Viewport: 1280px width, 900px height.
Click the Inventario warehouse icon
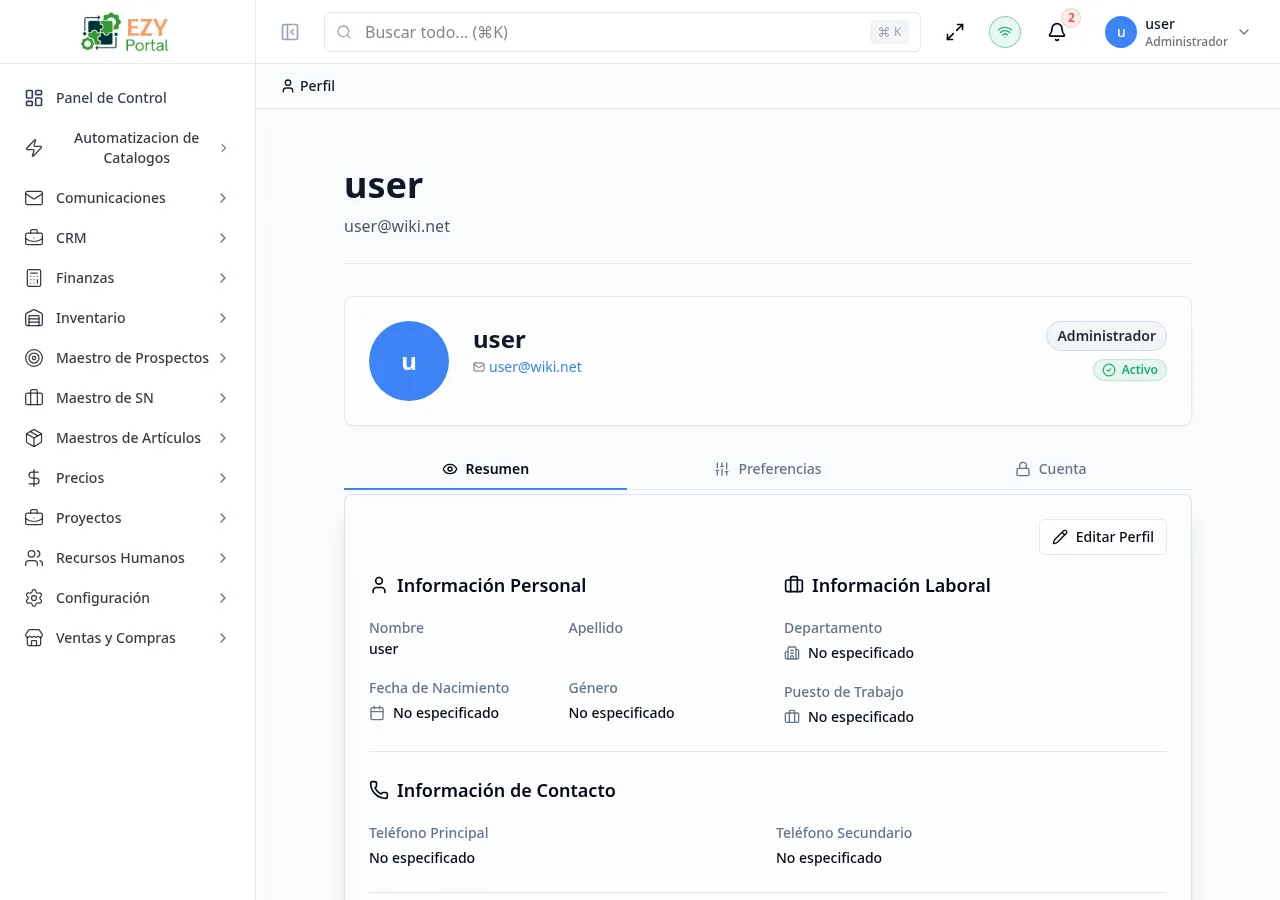coord(34,318)
